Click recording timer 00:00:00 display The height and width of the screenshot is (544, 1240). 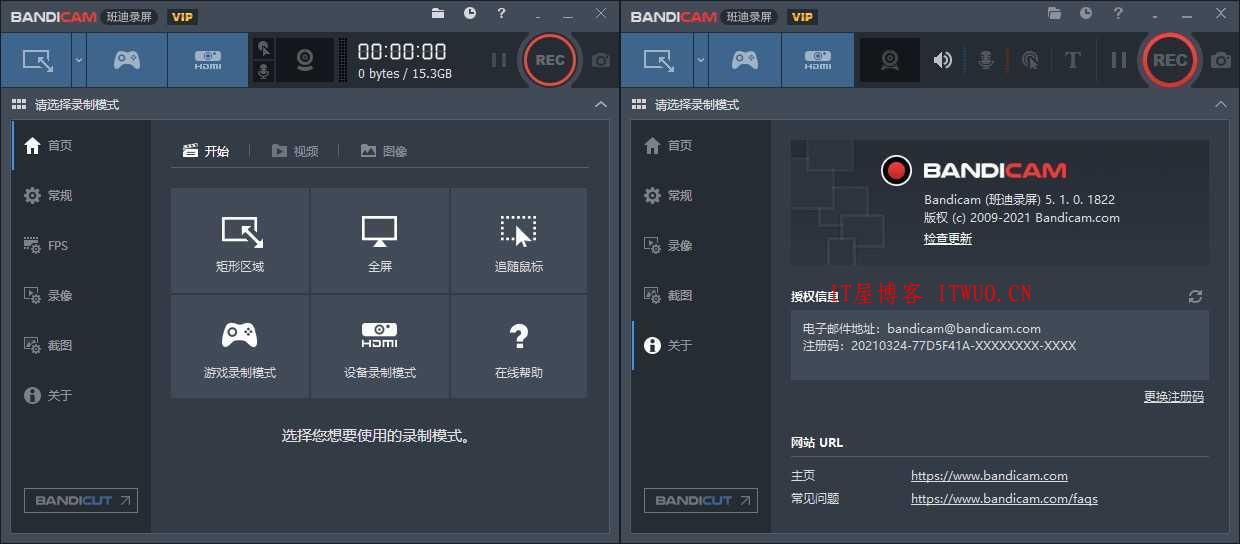pos(402,52)
